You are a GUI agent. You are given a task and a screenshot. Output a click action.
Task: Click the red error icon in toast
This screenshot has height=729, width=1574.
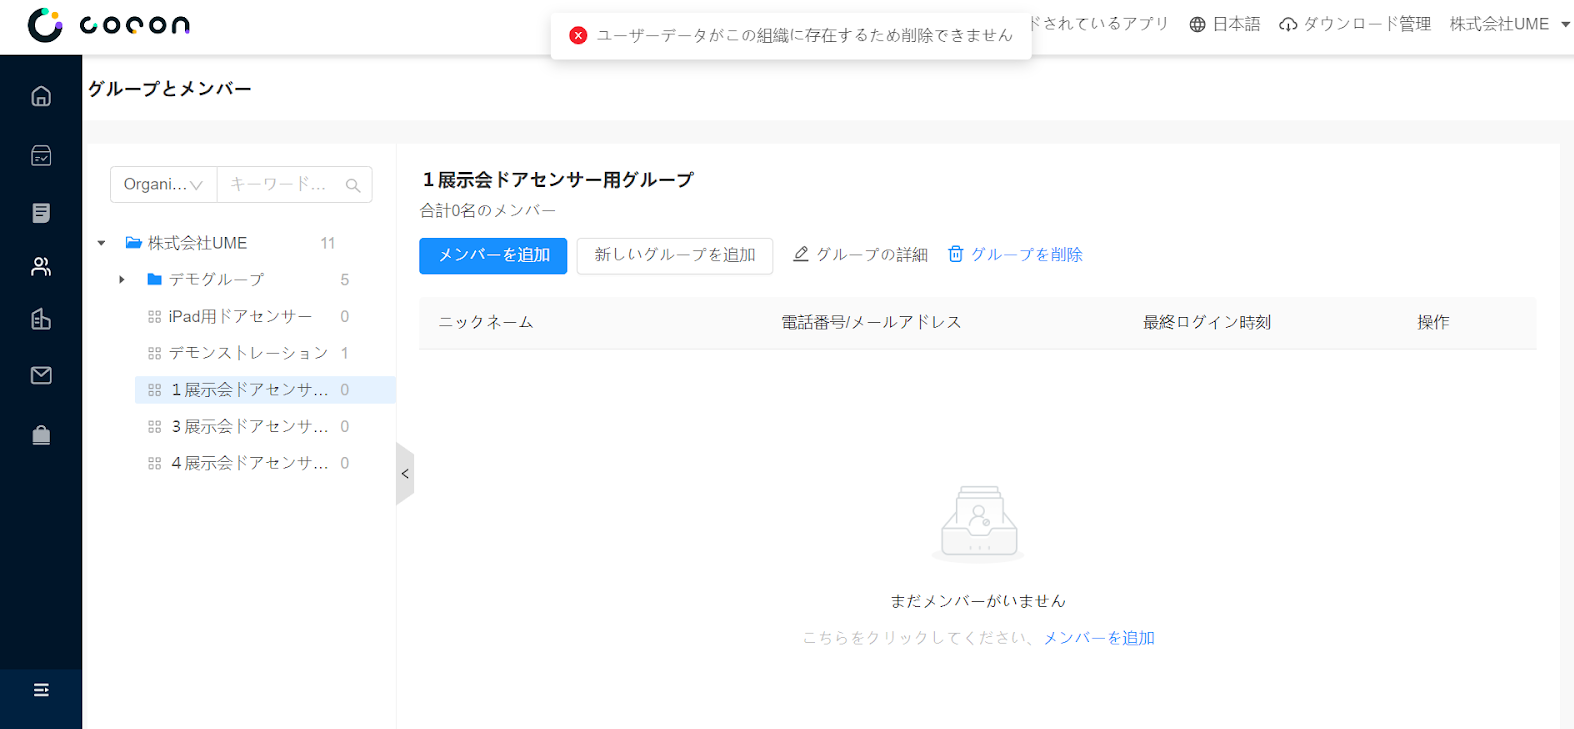coord(578,35)
